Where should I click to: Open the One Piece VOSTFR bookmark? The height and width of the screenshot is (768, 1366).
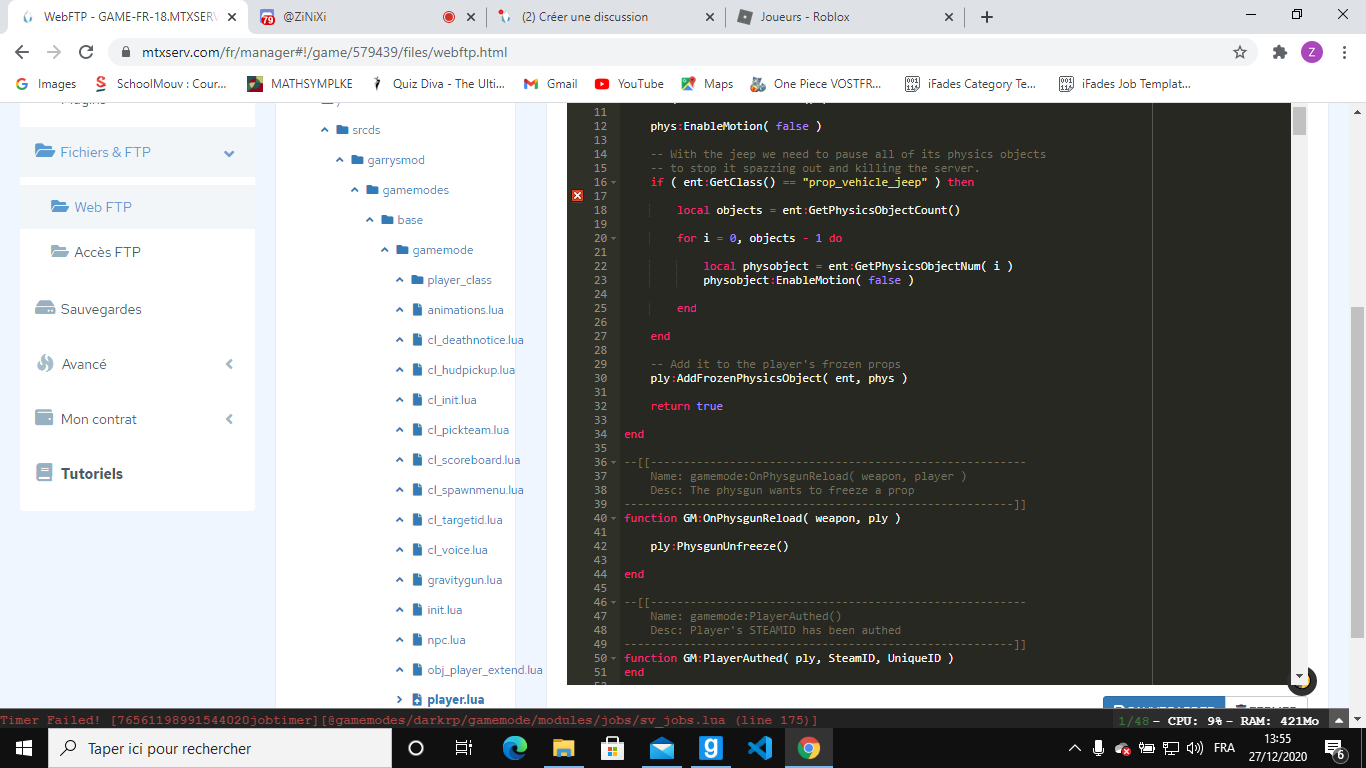pyautogui.click(x=818, y=84)
